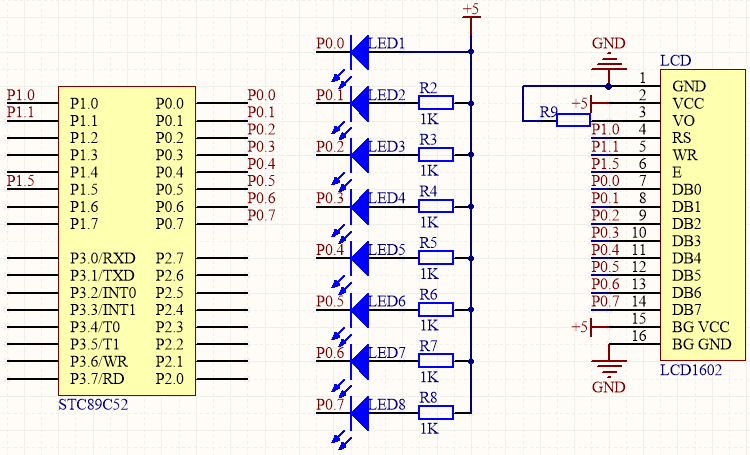
Task: Select resistor R2 symbol
Action: click(x=436, y=101)
